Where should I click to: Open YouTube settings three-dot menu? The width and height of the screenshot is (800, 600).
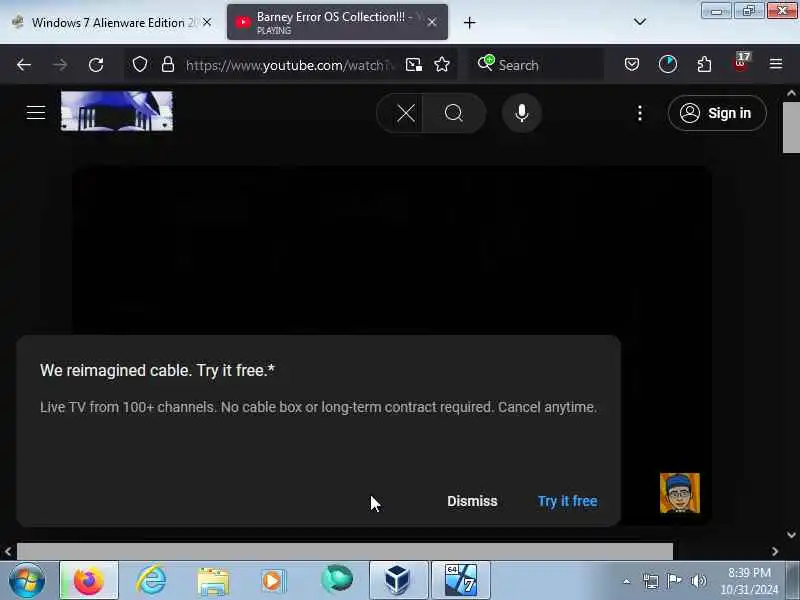coord(640,113)
